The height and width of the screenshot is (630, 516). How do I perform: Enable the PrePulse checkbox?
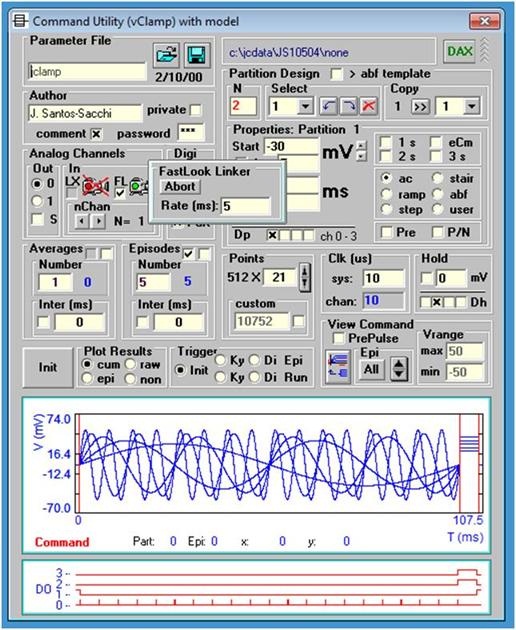[x=338, y=338]
